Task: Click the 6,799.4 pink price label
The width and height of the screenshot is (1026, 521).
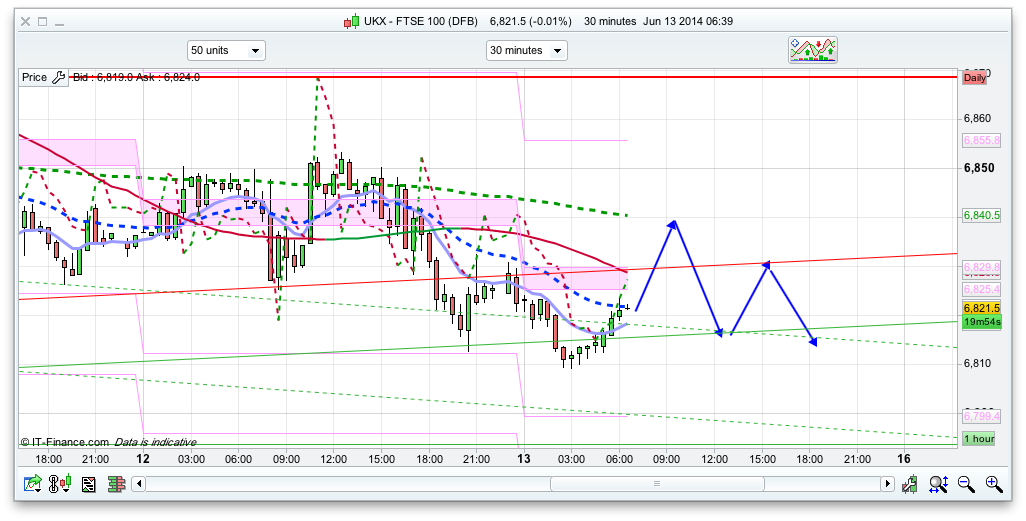Action: click(x=982, y=416)
